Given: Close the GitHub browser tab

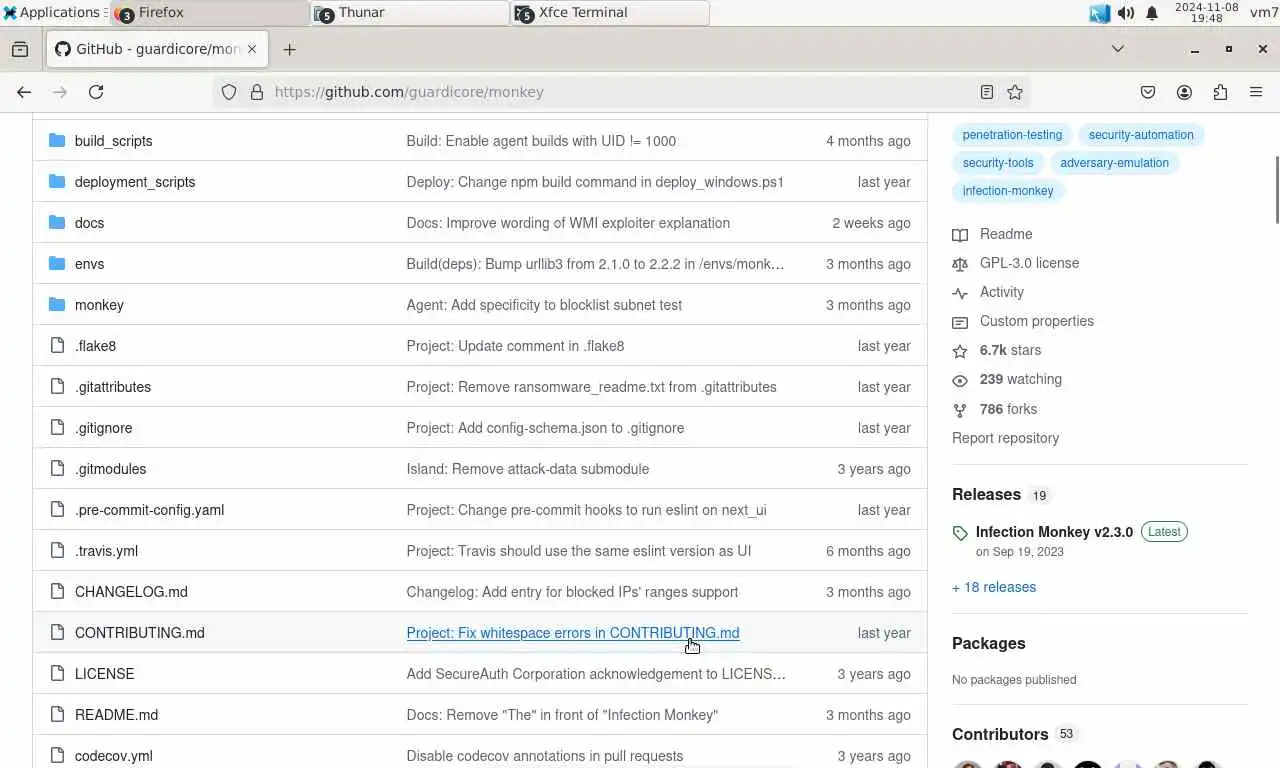Looking at the screenshot, I should [252, 49].
